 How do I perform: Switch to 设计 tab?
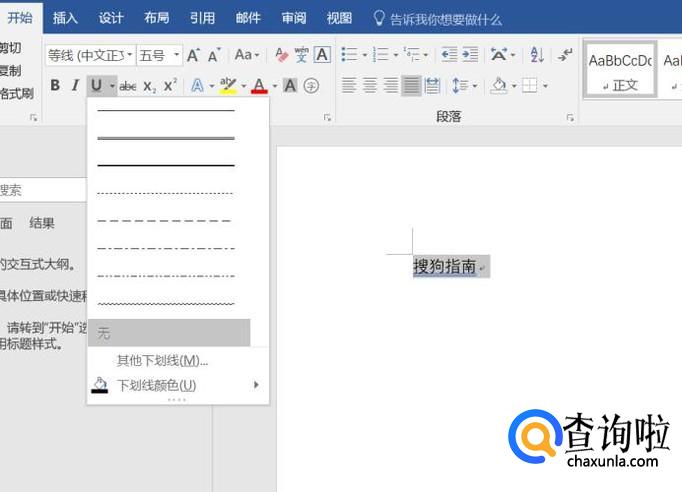[111, 18]
